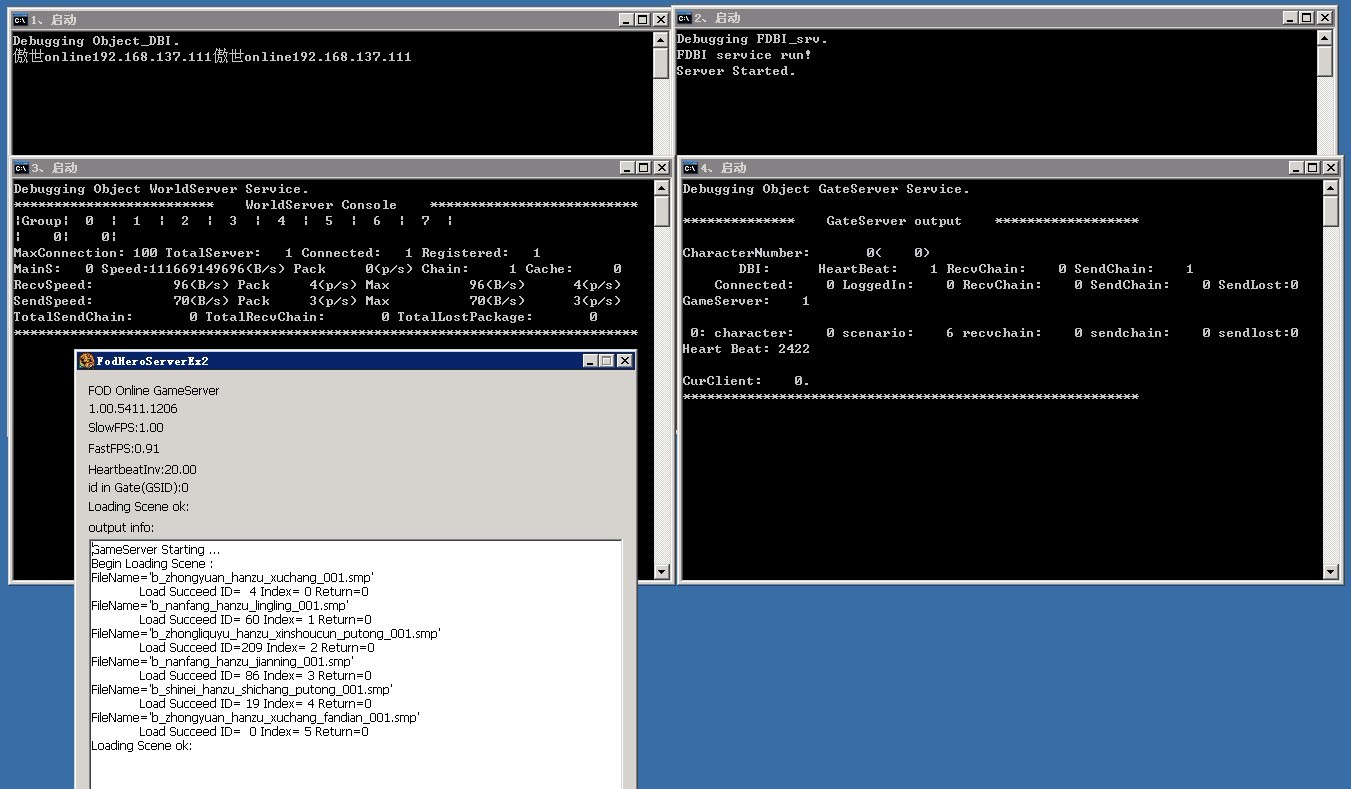1351x789 pixels.
Task: Click the GateServer console title icon
Action: 690,168
